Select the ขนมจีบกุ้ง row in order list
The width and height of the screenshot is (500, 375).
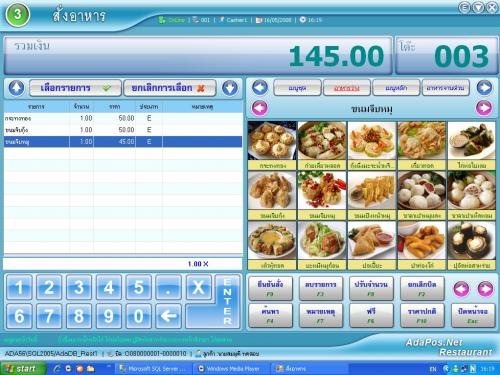coord(123,130)
